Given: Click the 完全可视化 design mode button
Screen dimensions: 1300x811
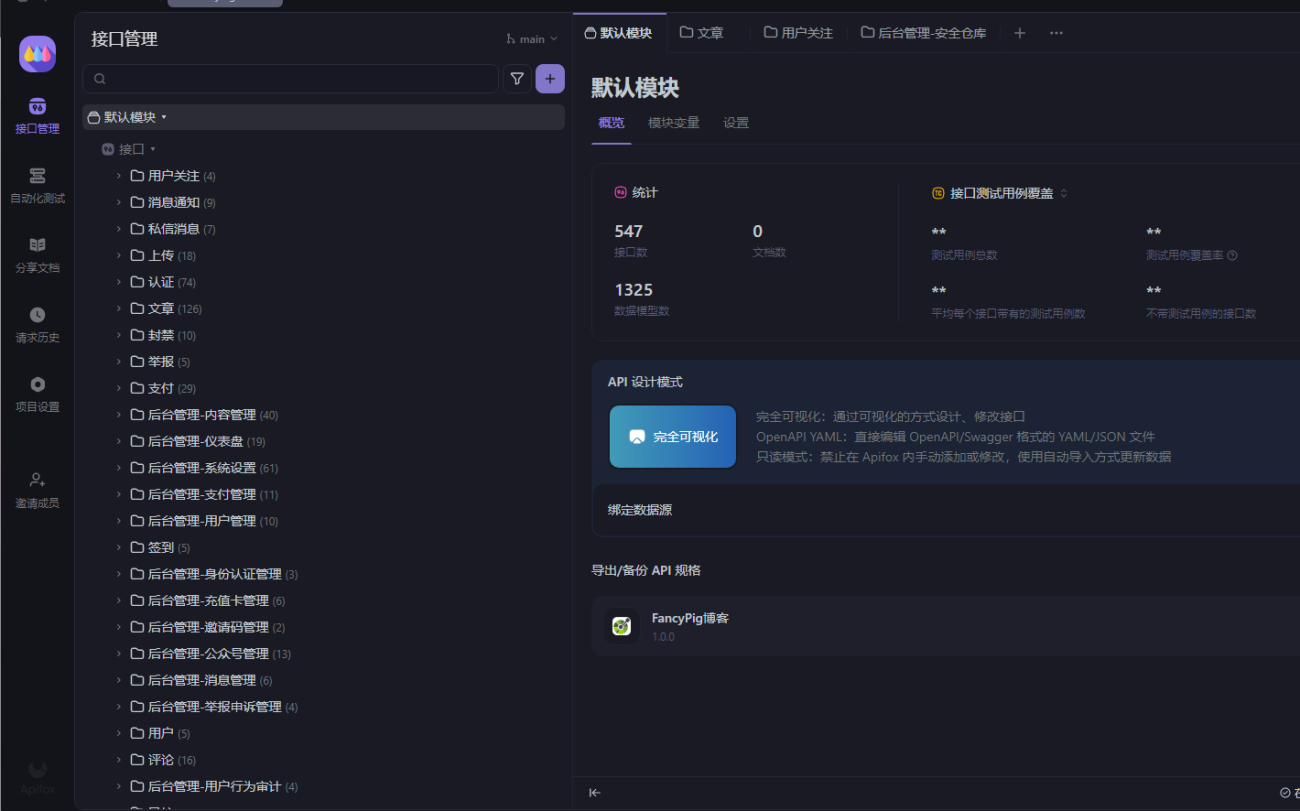Looking at the screenshot, I should (x=673, y=437).
